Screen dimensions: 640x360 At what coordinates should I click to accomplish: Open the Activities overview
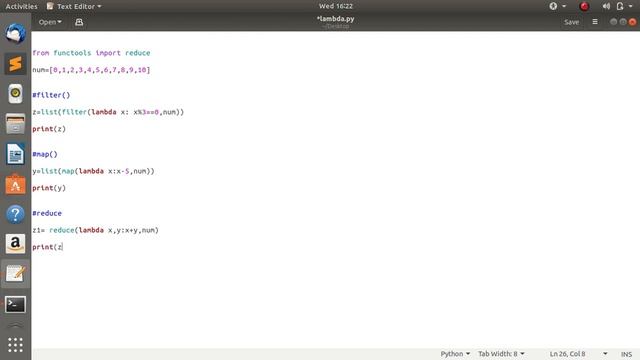tap(21, 6)
